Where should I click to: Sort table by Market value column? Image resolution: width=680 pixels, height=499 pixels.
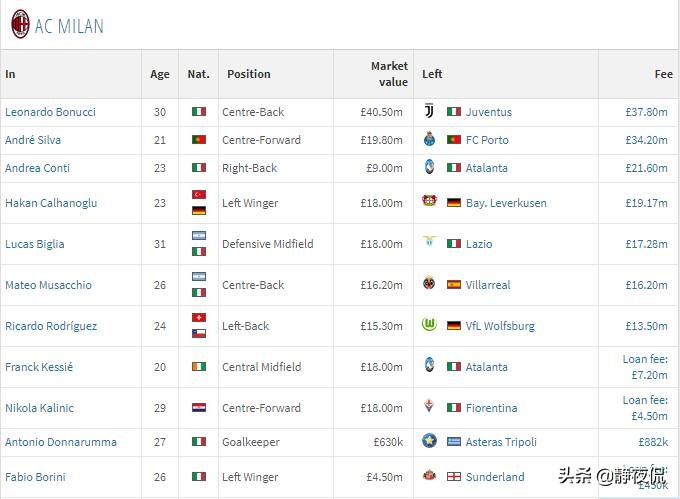389,74
